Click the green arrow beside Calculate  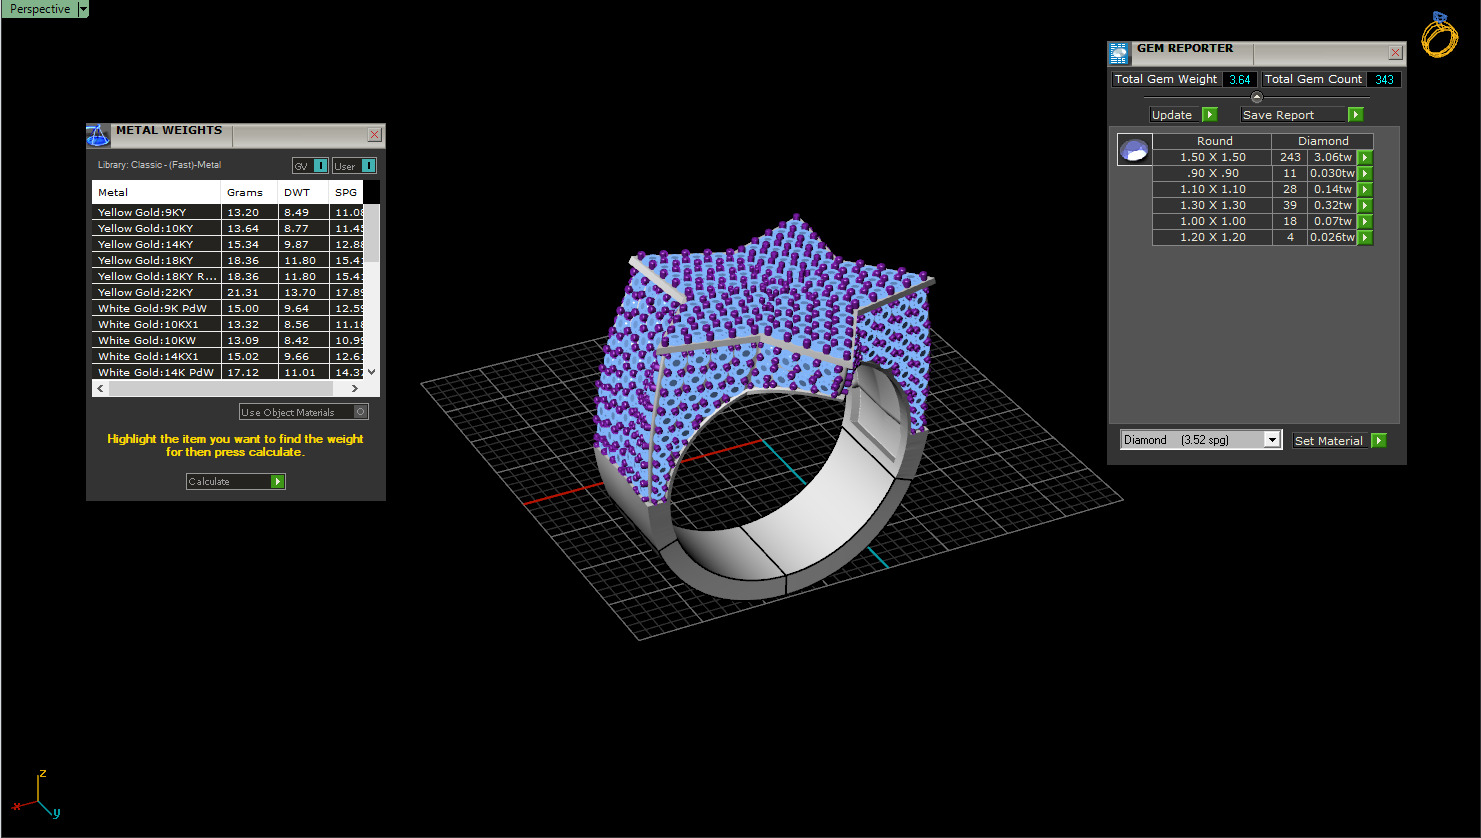tap(278, 481)
